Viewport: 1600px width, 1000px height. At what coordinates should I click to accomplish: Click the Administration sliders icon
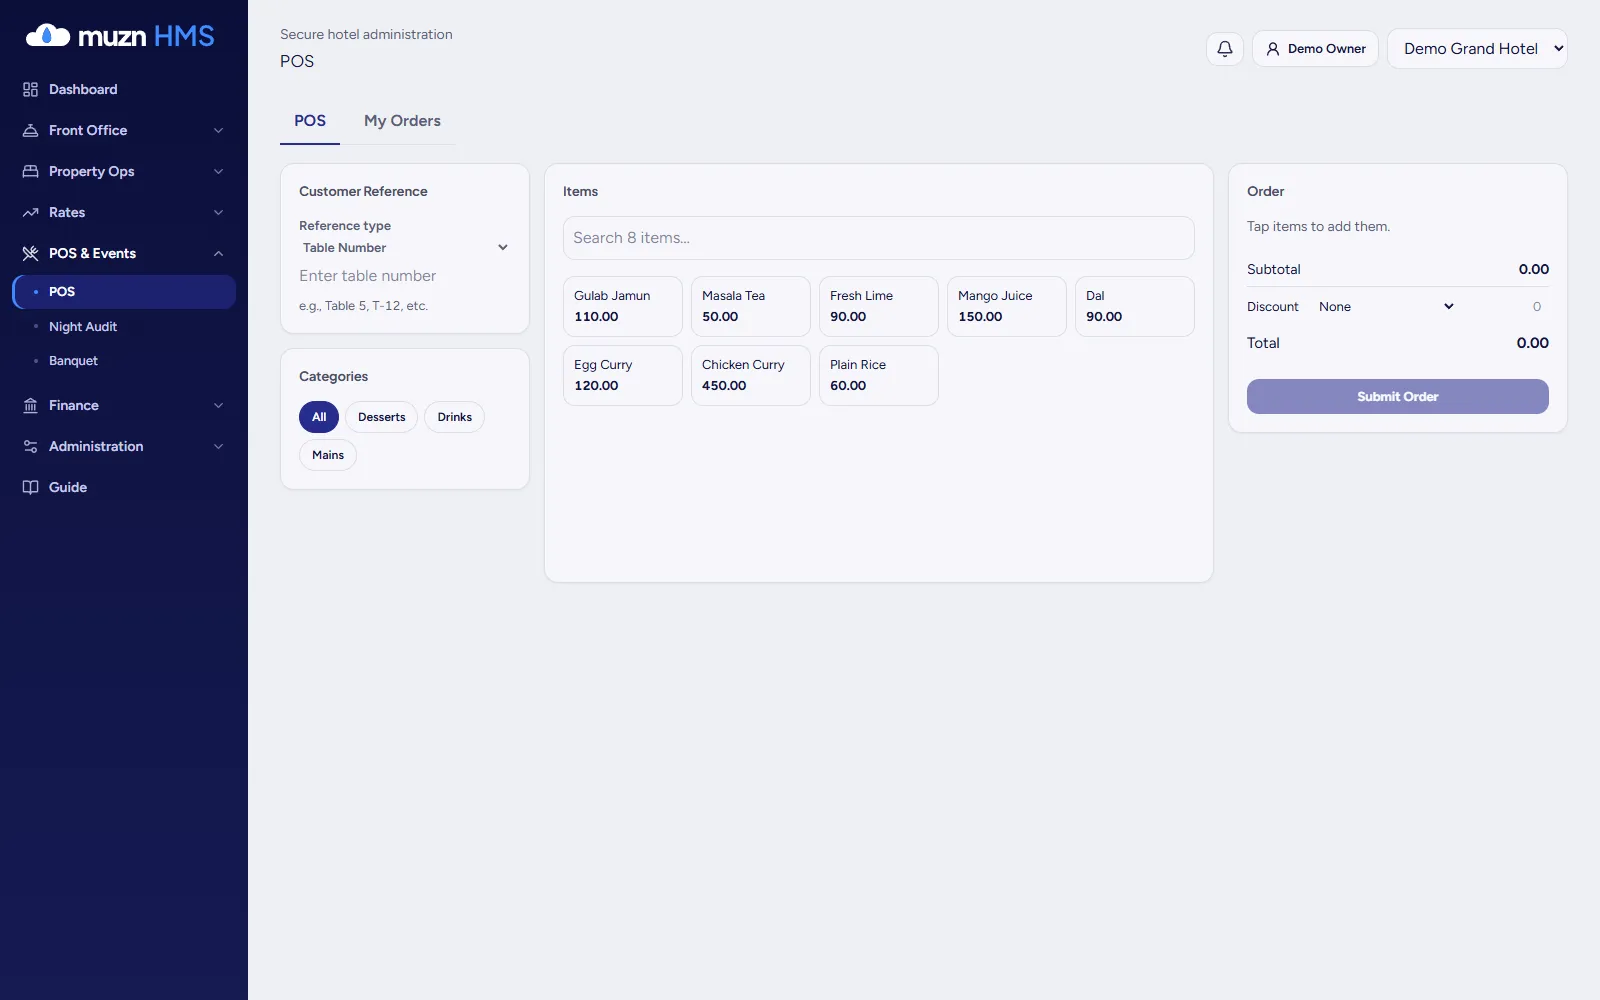[30, 446]
